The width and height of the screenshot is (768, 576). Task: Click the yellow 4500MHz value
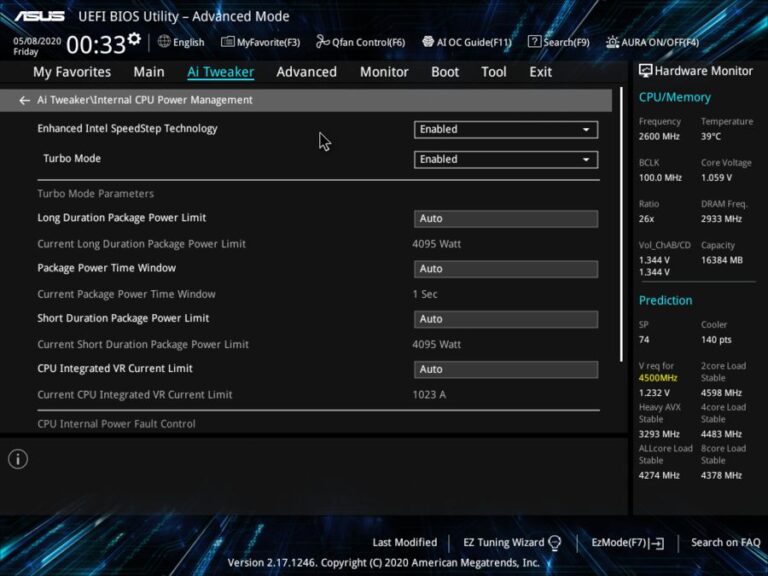pyautogui.click(x=658, y=378)
